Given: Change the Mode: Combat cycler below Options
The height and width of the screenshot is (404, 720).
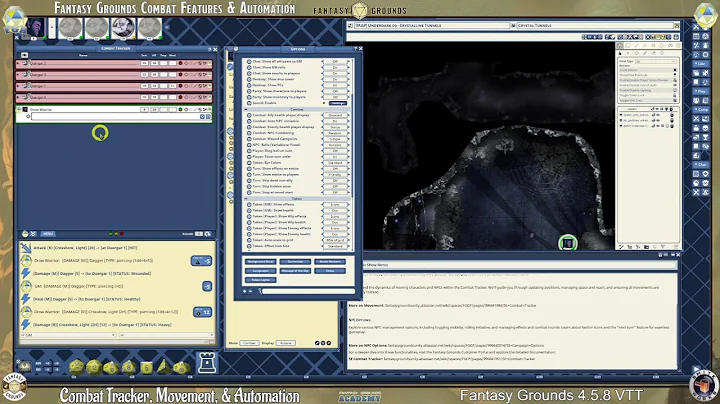Looking at the screenshot, I should pos(249,343).
